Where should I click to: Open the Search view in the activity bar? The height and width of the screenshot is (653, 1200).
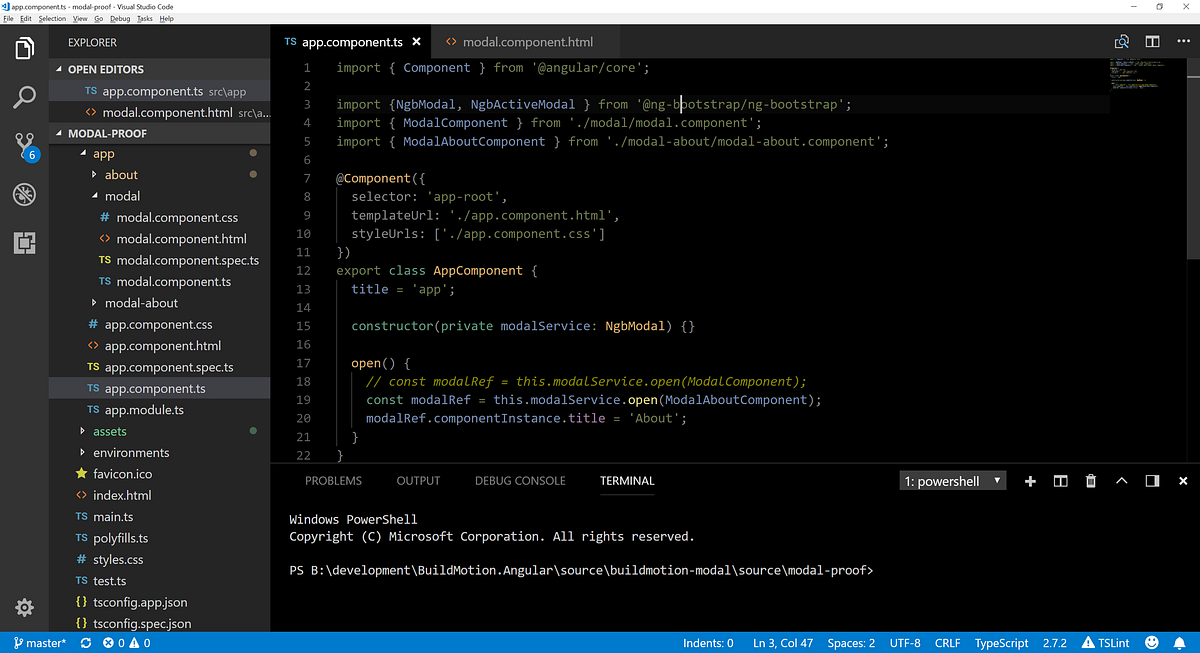click(24, 96)
